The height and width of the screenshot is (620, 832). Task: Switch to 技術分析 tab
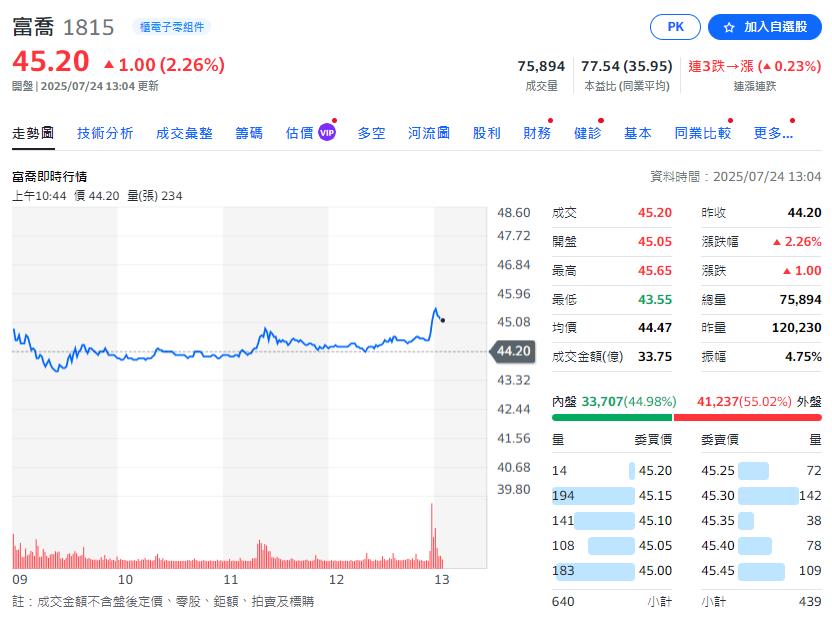click(x=105, y=133)
